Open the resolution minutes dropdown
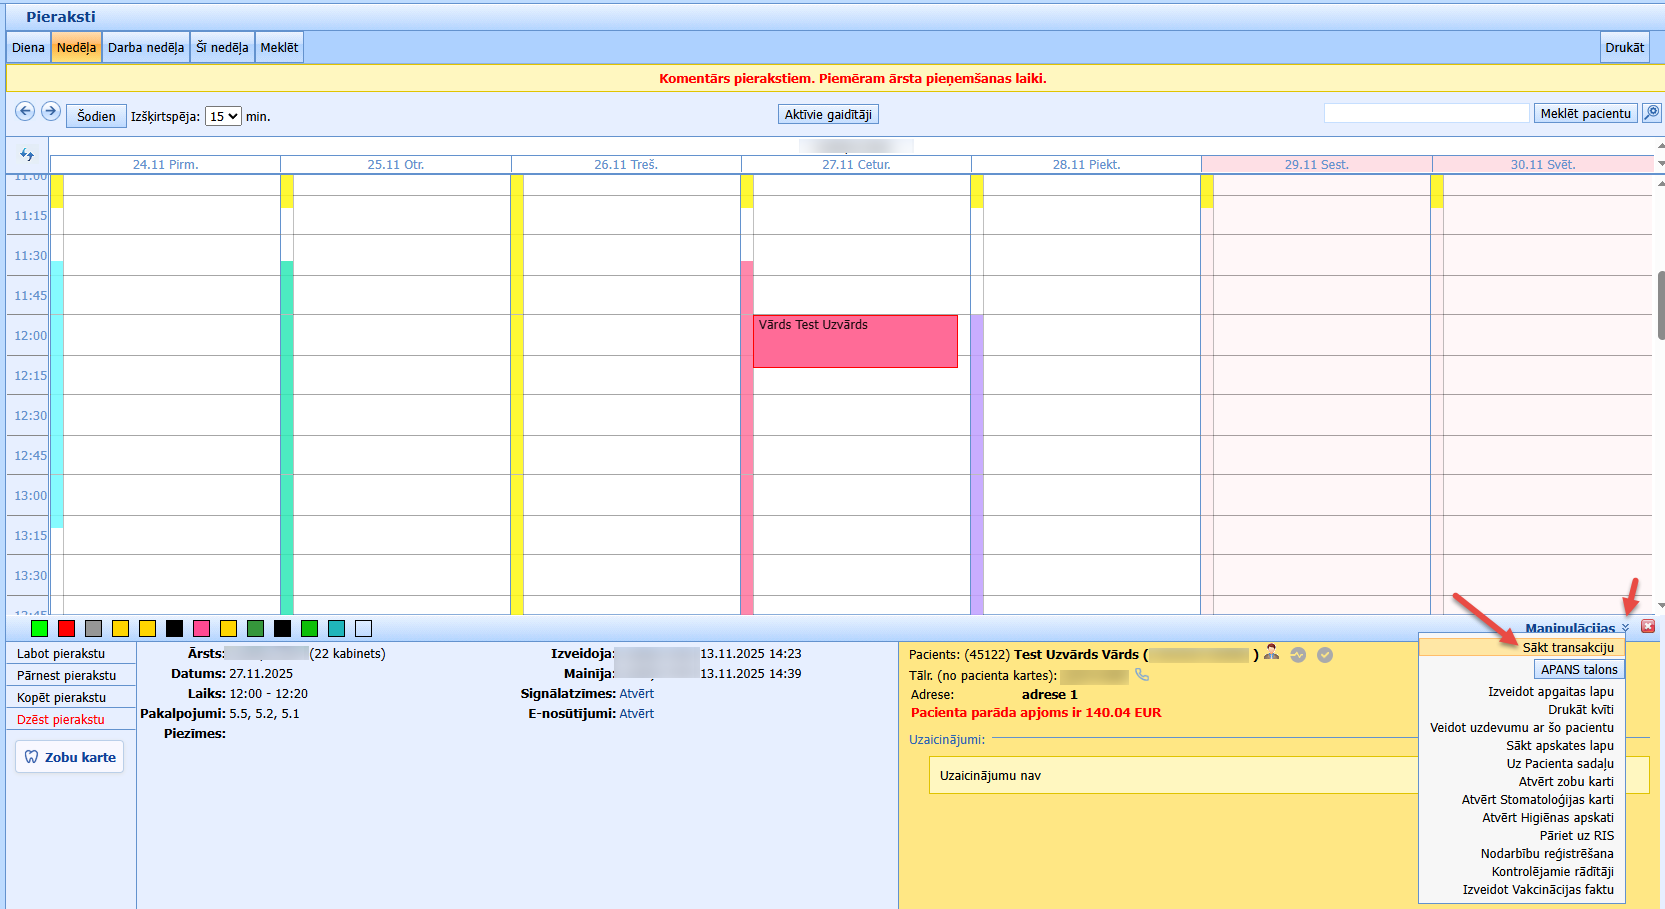1665x909 pixels. [x=224, y=116]
